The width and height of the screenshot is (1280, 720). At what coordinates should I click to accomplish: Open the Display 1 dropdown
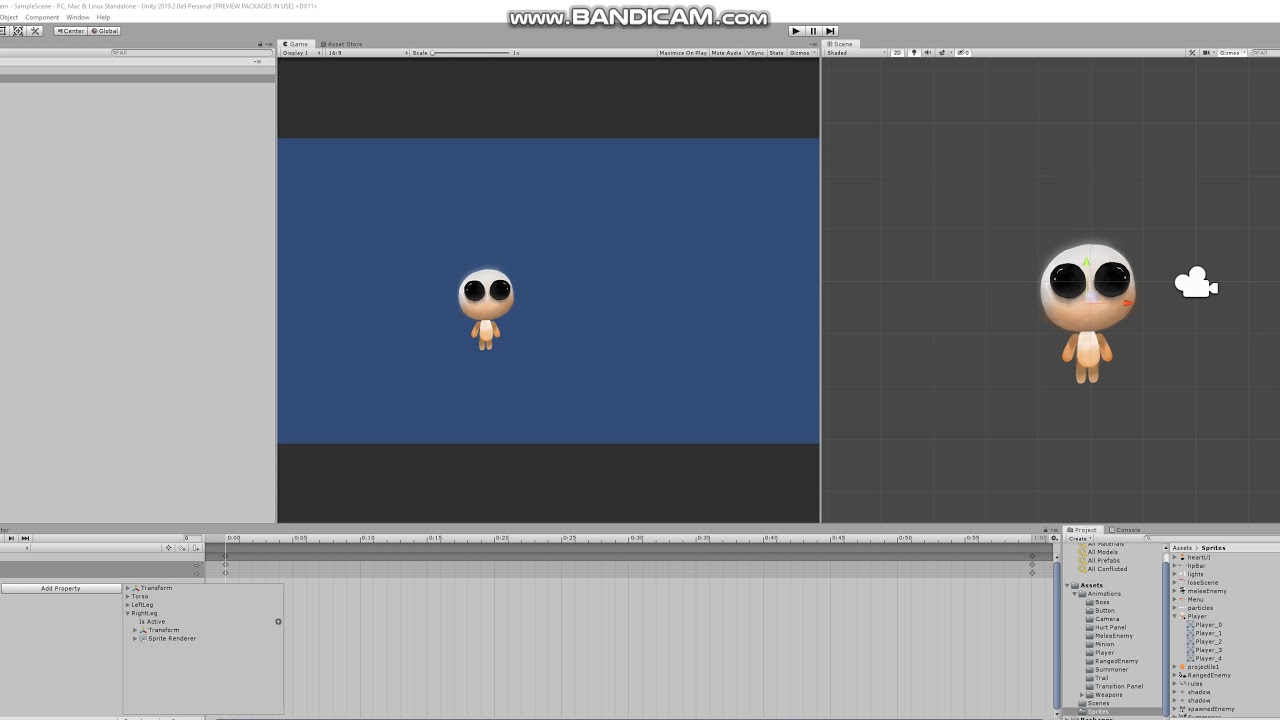[x=301, y=53]
